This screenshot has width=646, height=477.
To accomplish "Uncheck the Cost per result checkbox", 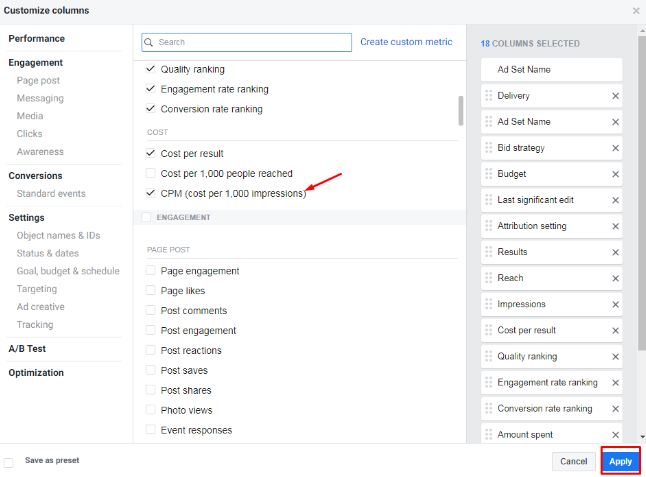I will (x=151, y=154).
